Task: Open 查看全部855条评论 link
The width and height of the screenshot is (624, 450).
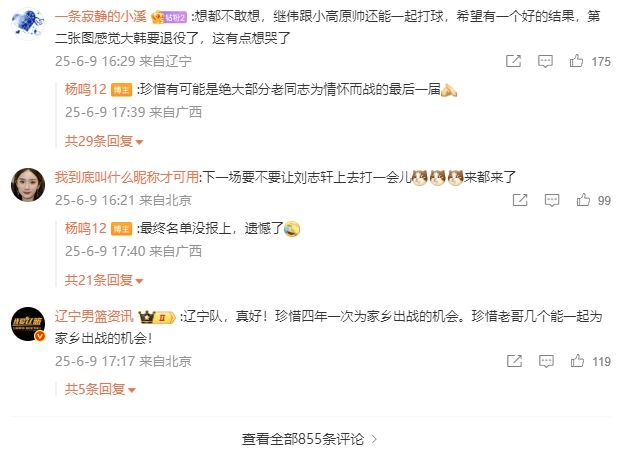Action: pyautogui.click(x=309, y=439)
